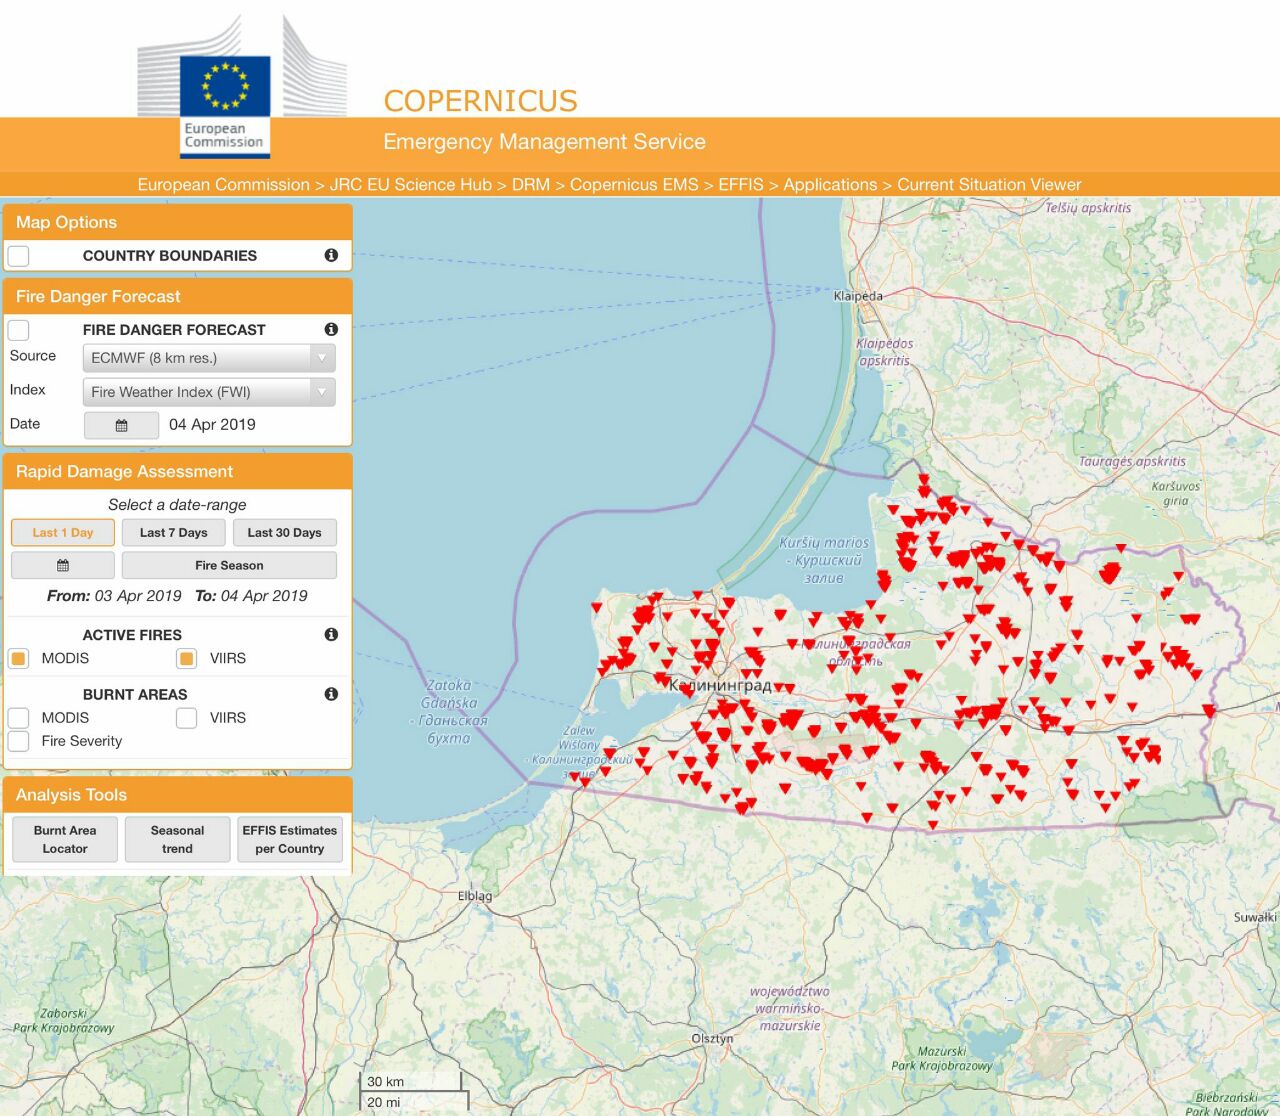Select the Last 1 Day range
This screenshot has height=1116, width=1280.
[x=63, y=533]
